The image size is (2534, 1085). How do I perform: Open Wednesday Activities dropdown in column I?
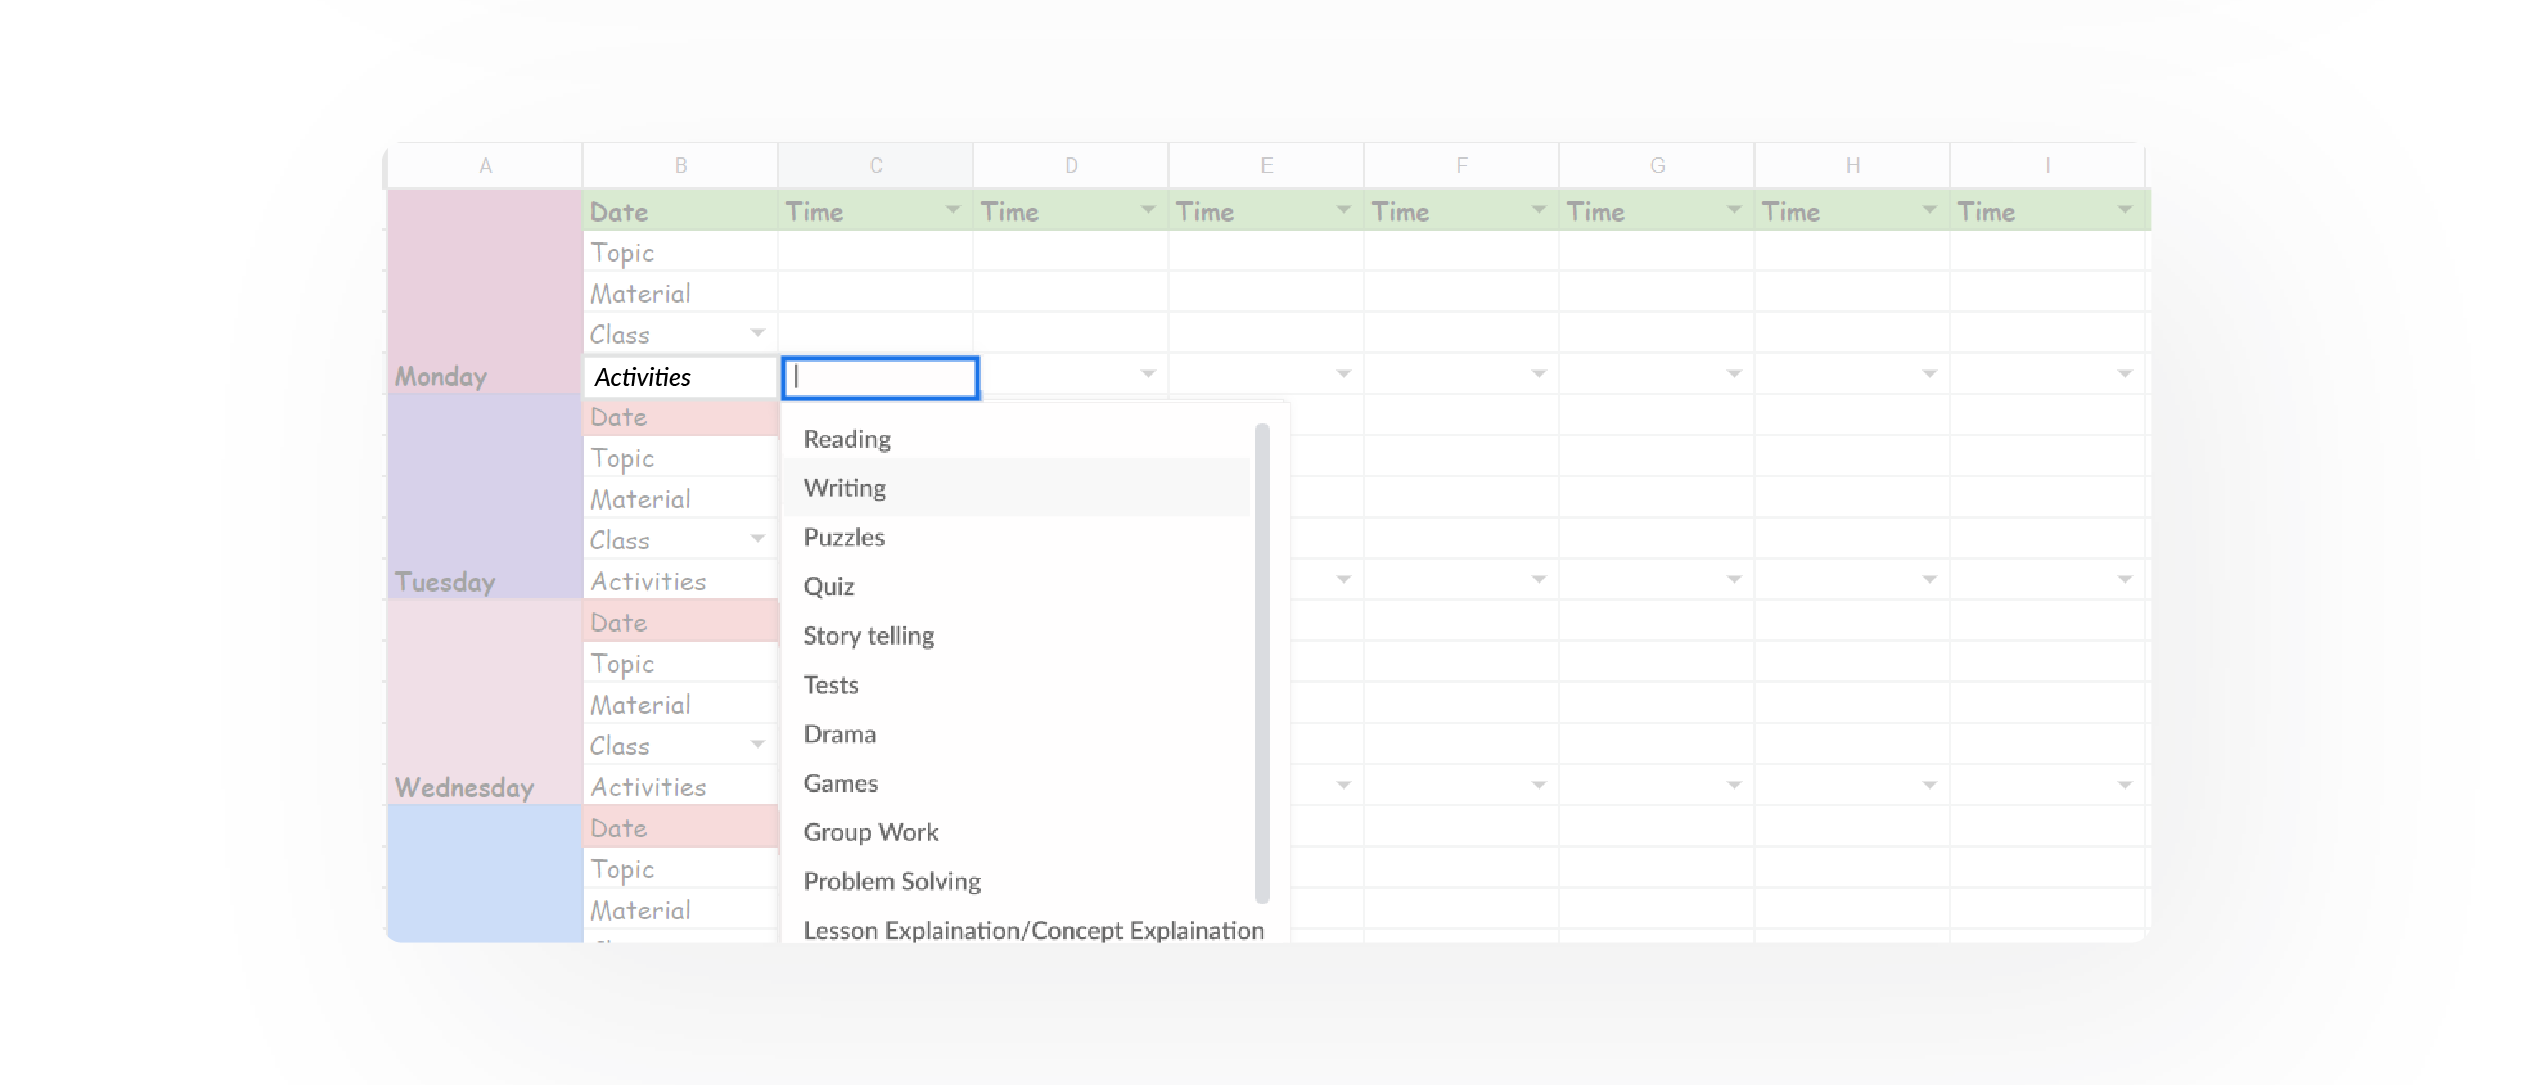tap(2124, 786)
